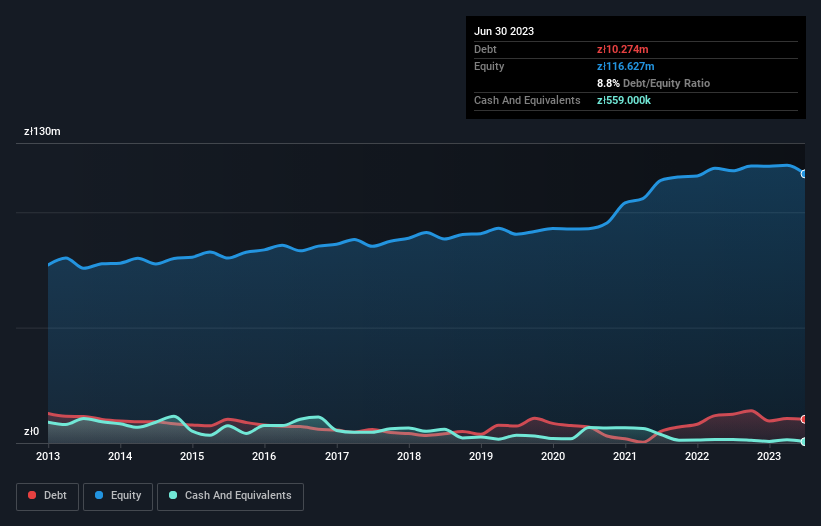Screen dimensions: 821x526
Task: Click the 2023 x-axis label
Action: 769,456
